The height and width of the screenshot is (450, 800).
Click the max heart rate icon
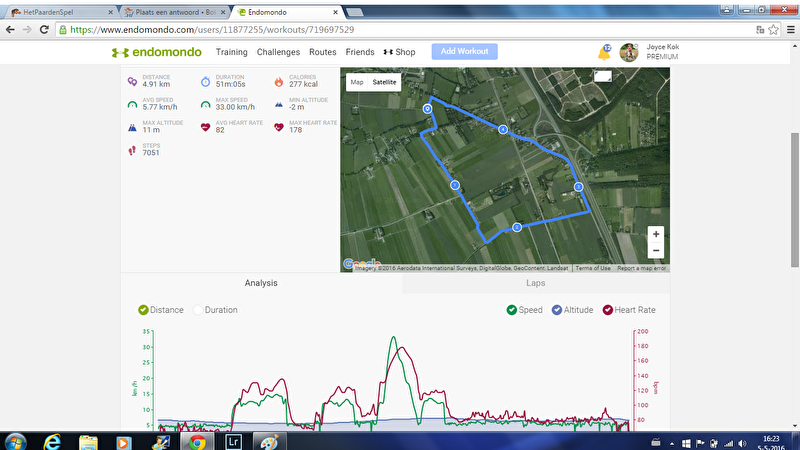279,127
